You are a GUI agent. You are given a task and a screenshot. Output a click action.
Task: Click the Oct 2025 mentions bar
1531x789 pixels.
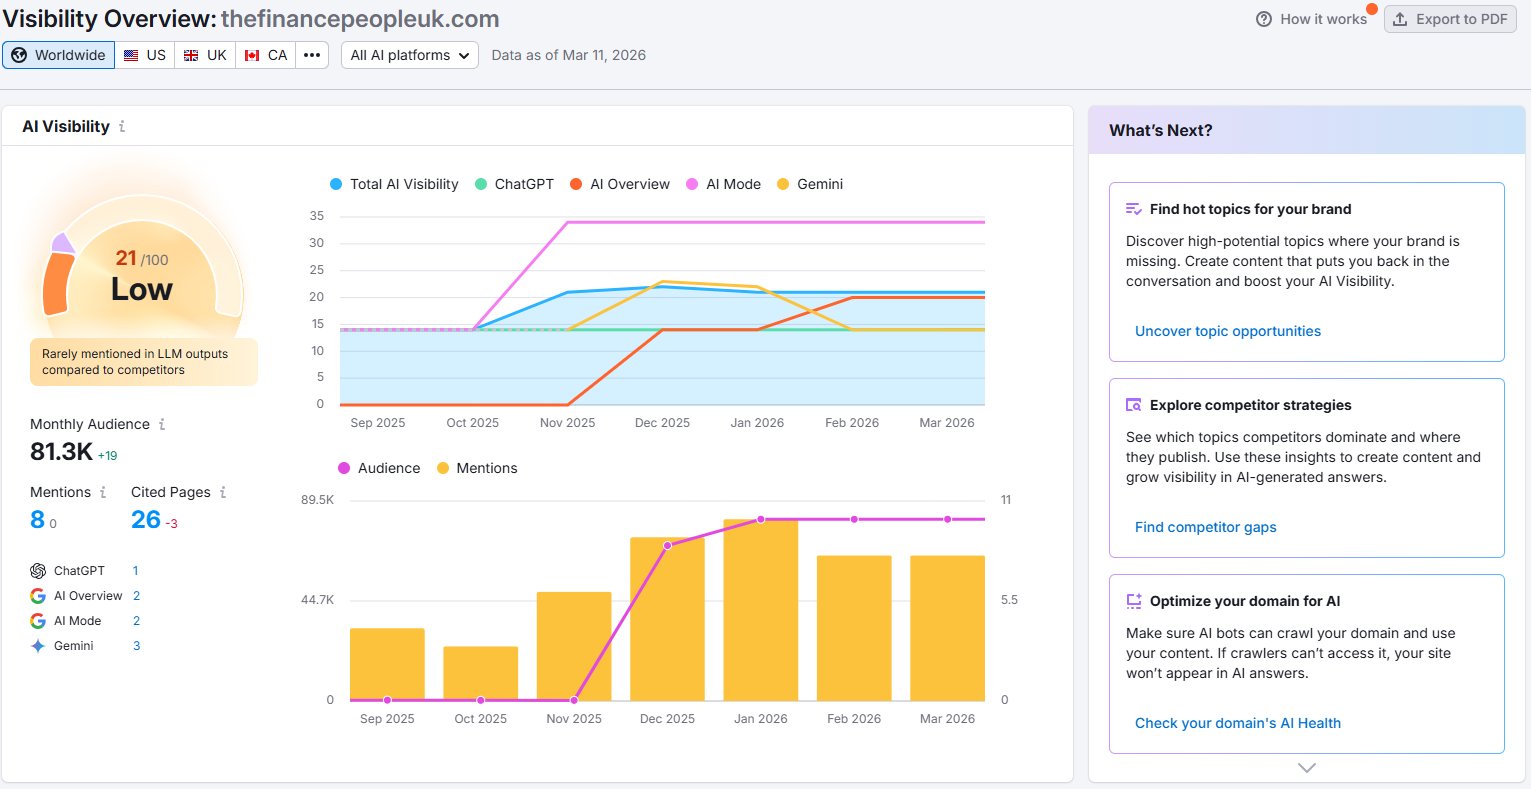coord(480,673)
